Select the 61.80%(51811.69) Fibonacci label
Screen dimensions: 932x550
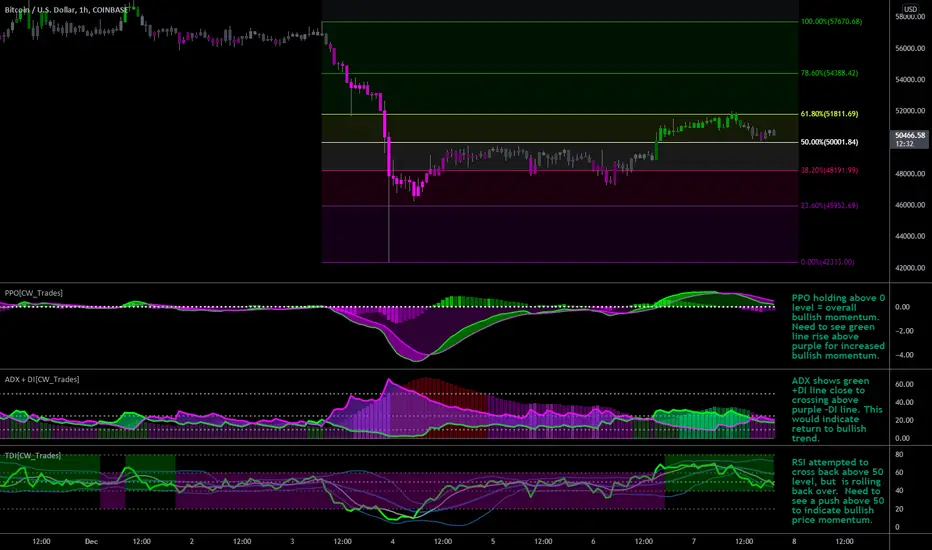(x=829, y=114)
